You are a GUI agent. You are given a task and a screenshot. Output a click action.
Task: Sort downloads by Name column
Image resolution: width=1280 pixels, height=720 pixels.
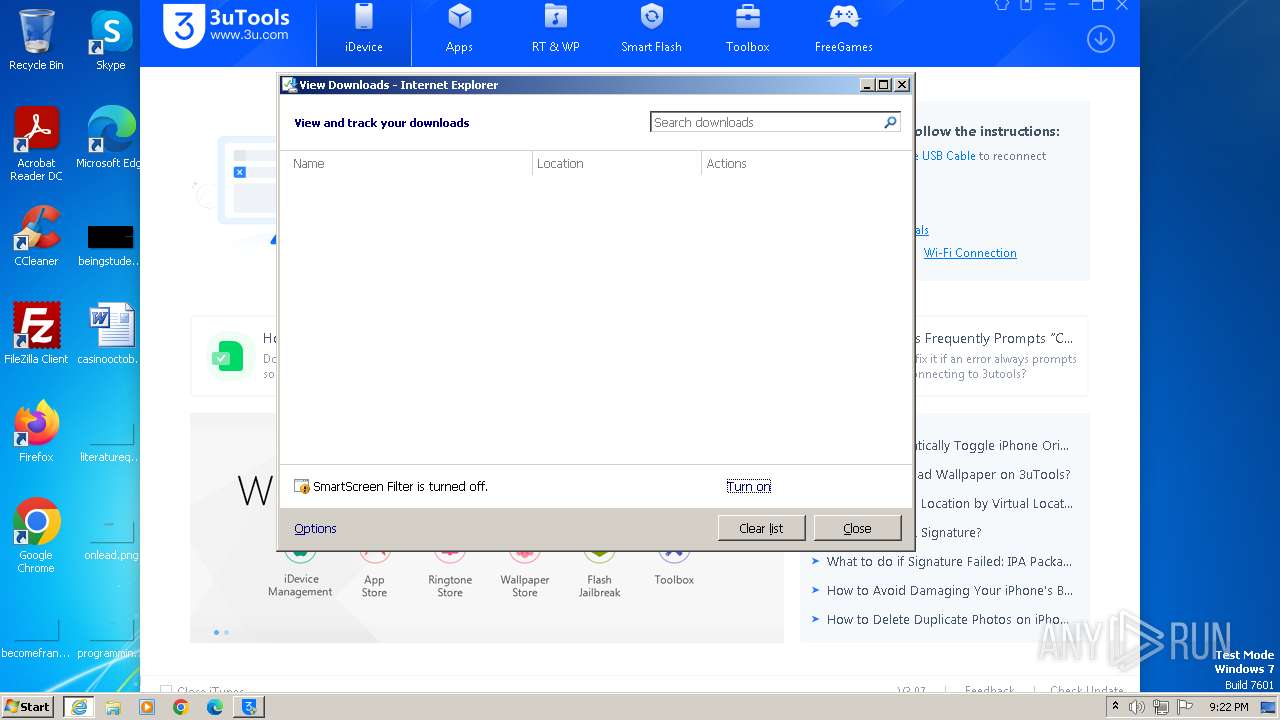point(405,163)
